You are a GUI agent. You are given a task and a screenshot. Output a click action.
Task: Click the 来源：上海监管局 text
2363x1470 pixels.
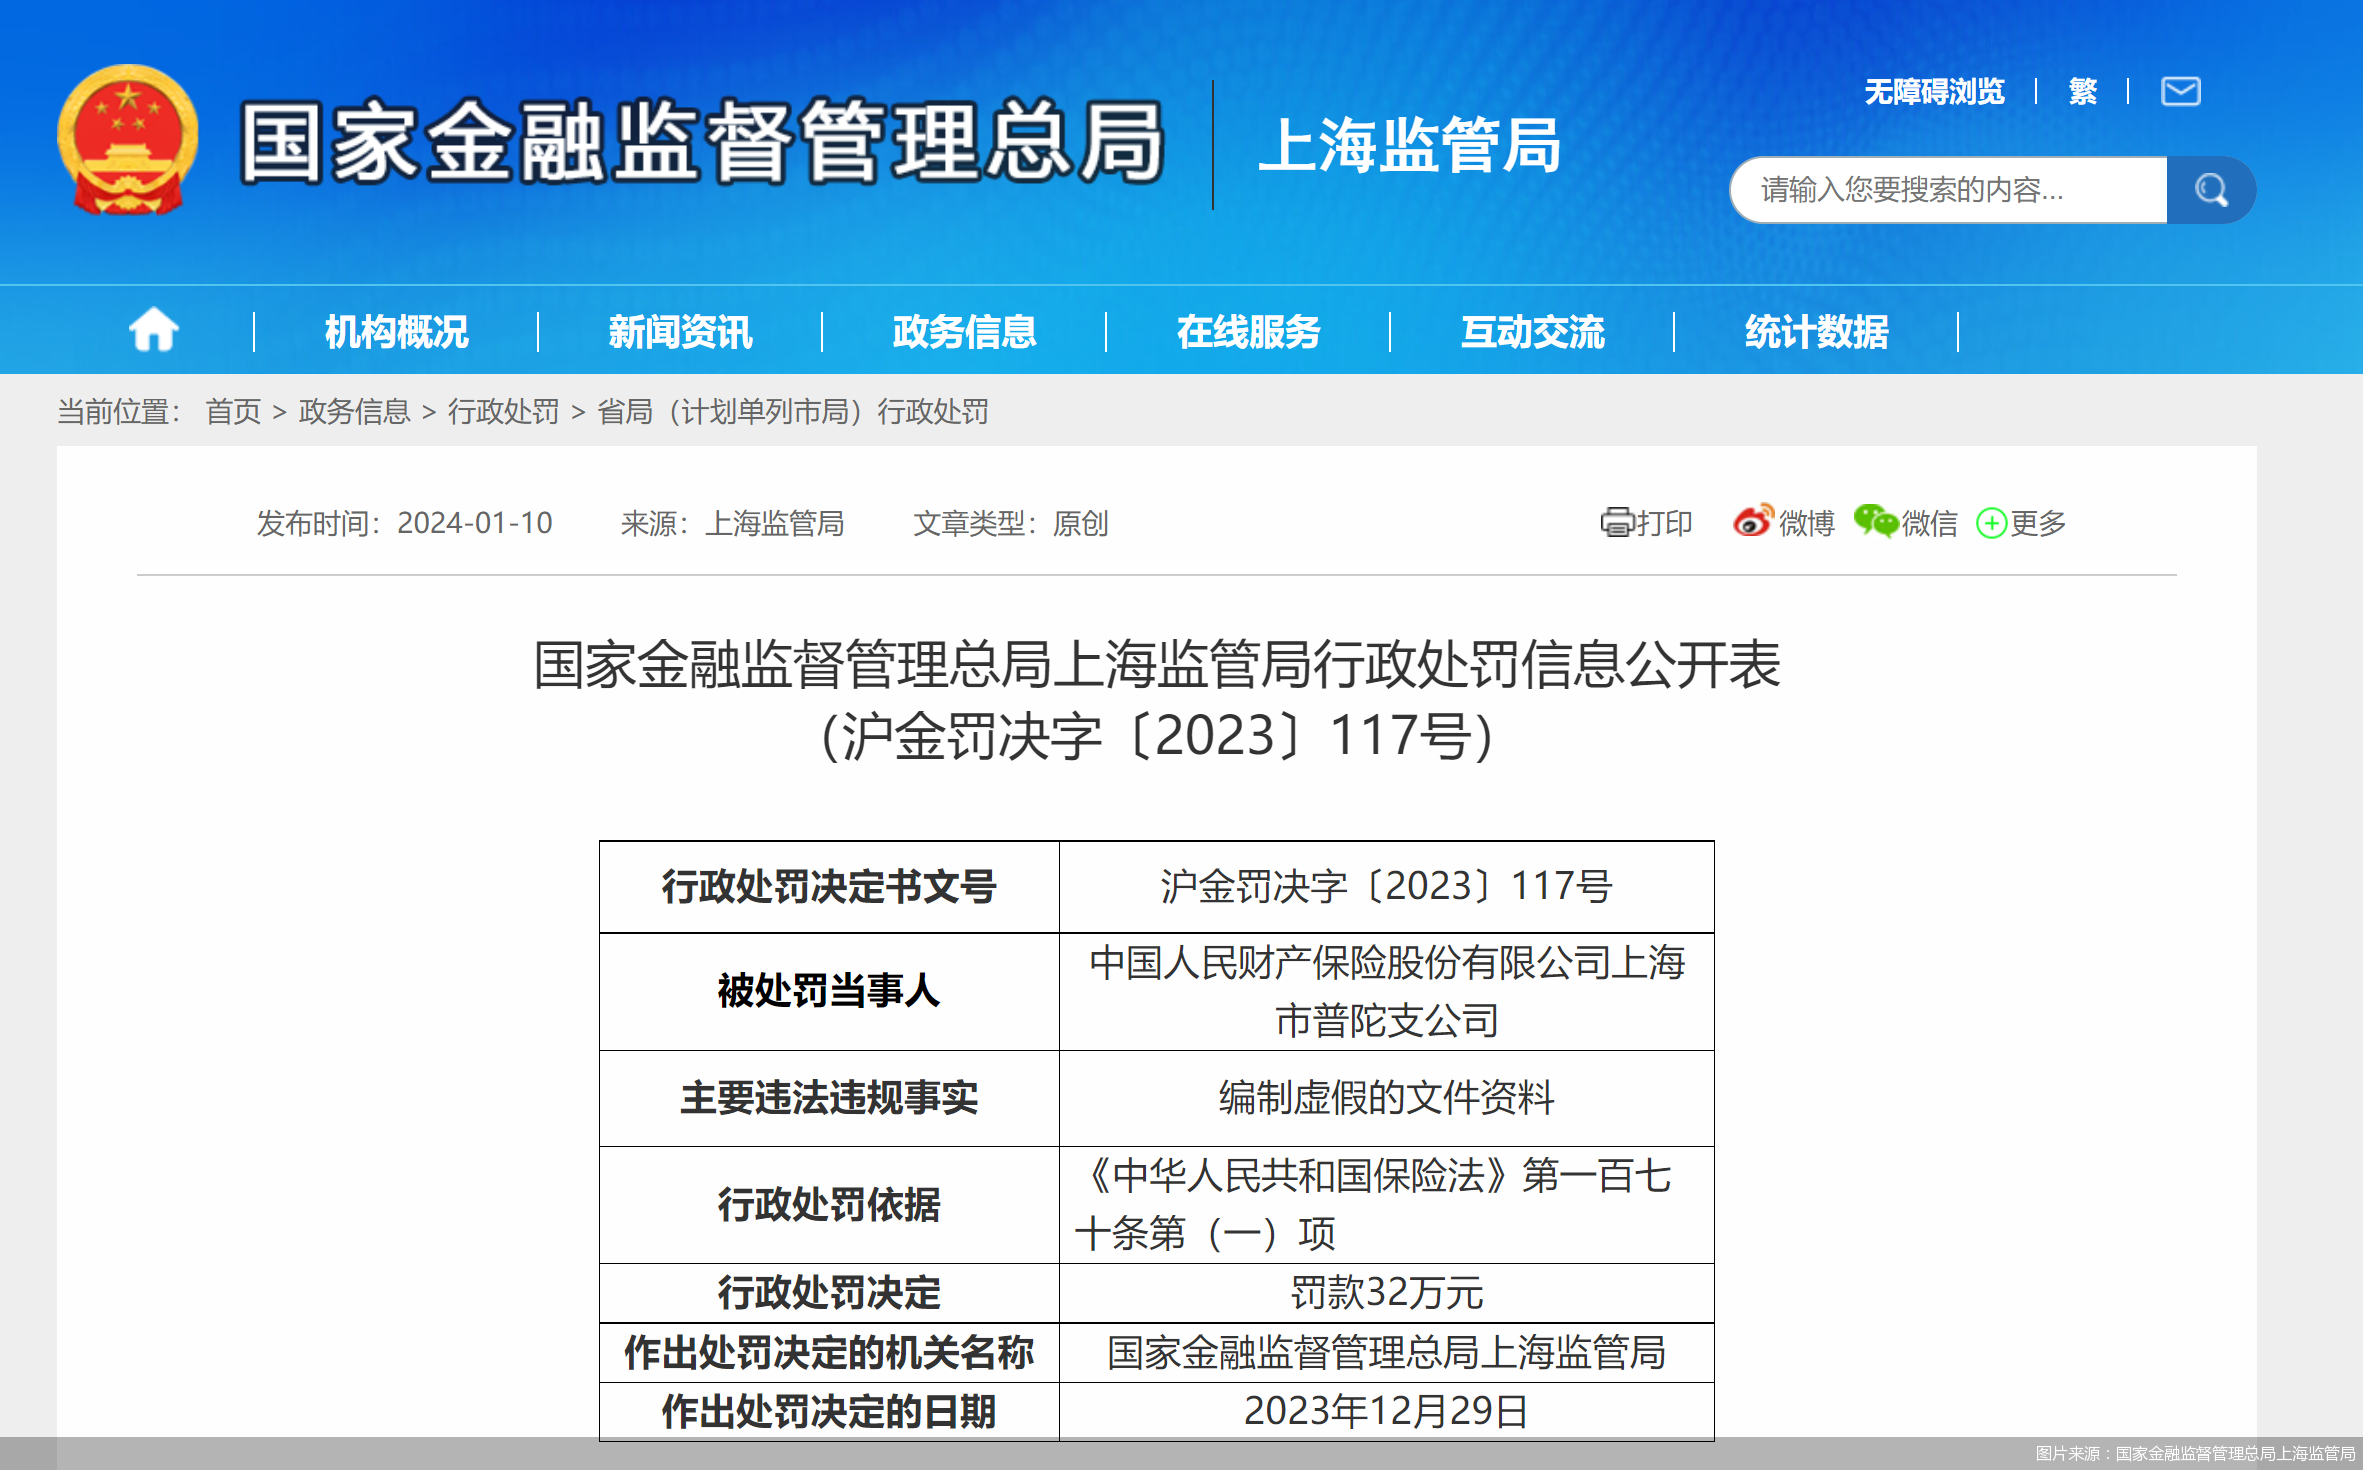[x=732, y=522]
